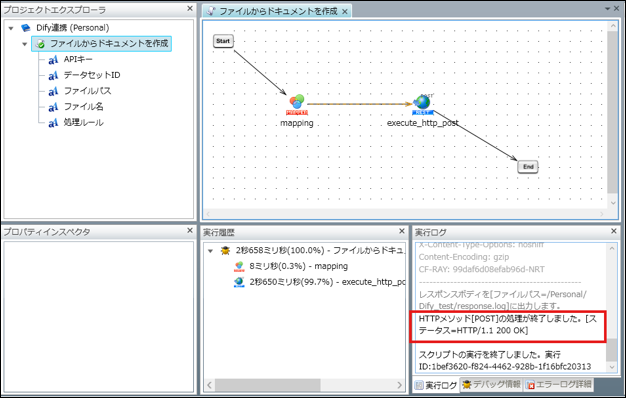Collapse the top execution history entry
The height and width of the screenshot is (398, 626).
tap(210, 251)
